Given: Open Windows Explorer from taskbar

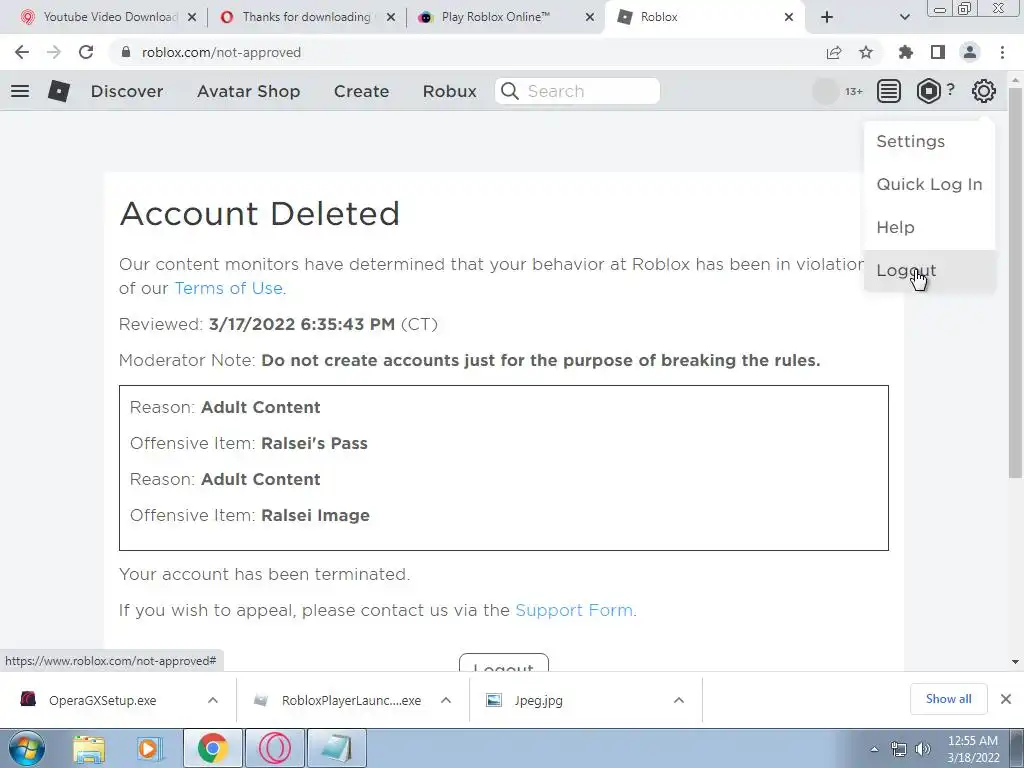Looking at the screenshot, I should coord(89,748).
